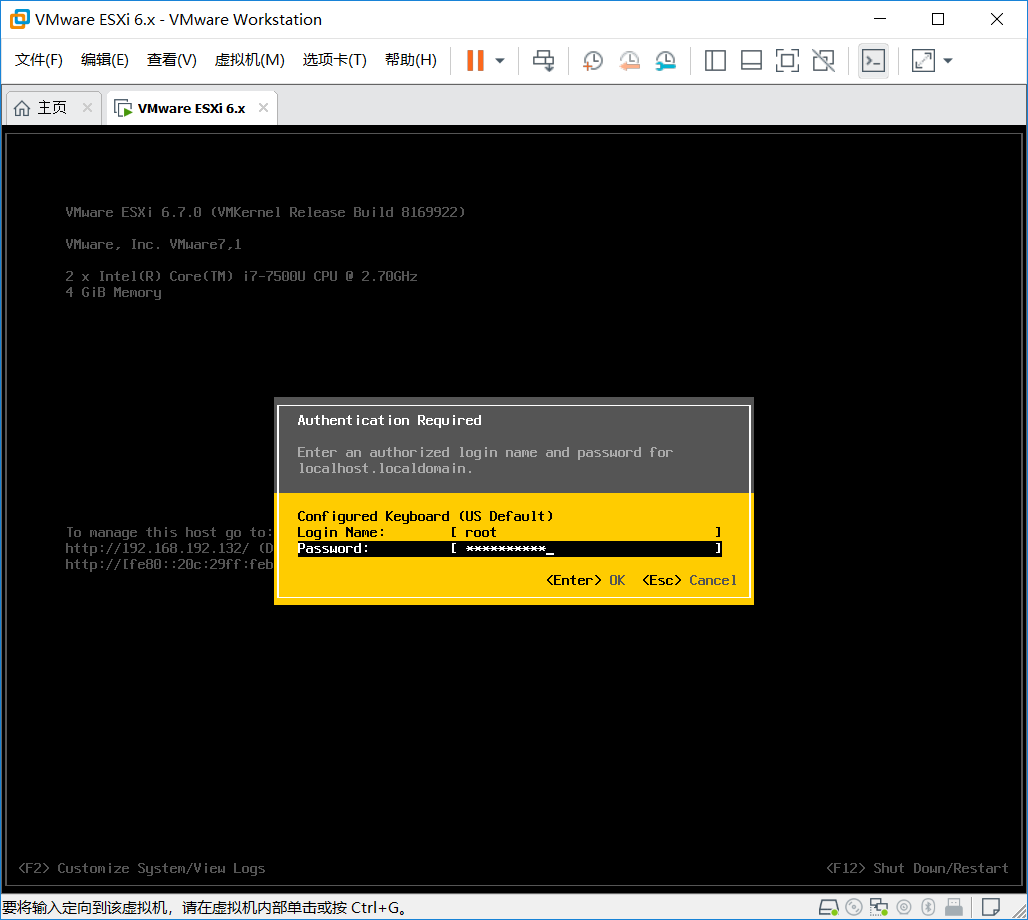Click the pause virtual machine button
Viewport: 1028px width, 920px height.
pyautogui.click(x=475, y=60)
